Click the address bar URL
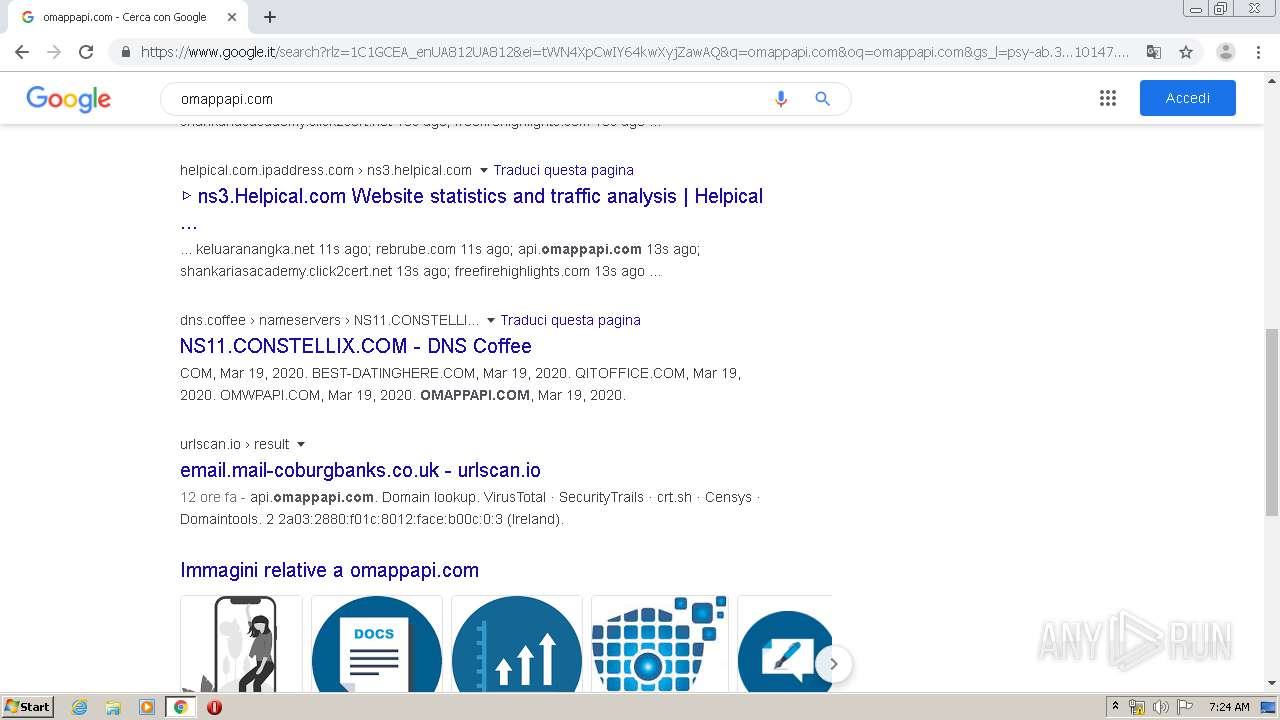 tap(635, 52)
